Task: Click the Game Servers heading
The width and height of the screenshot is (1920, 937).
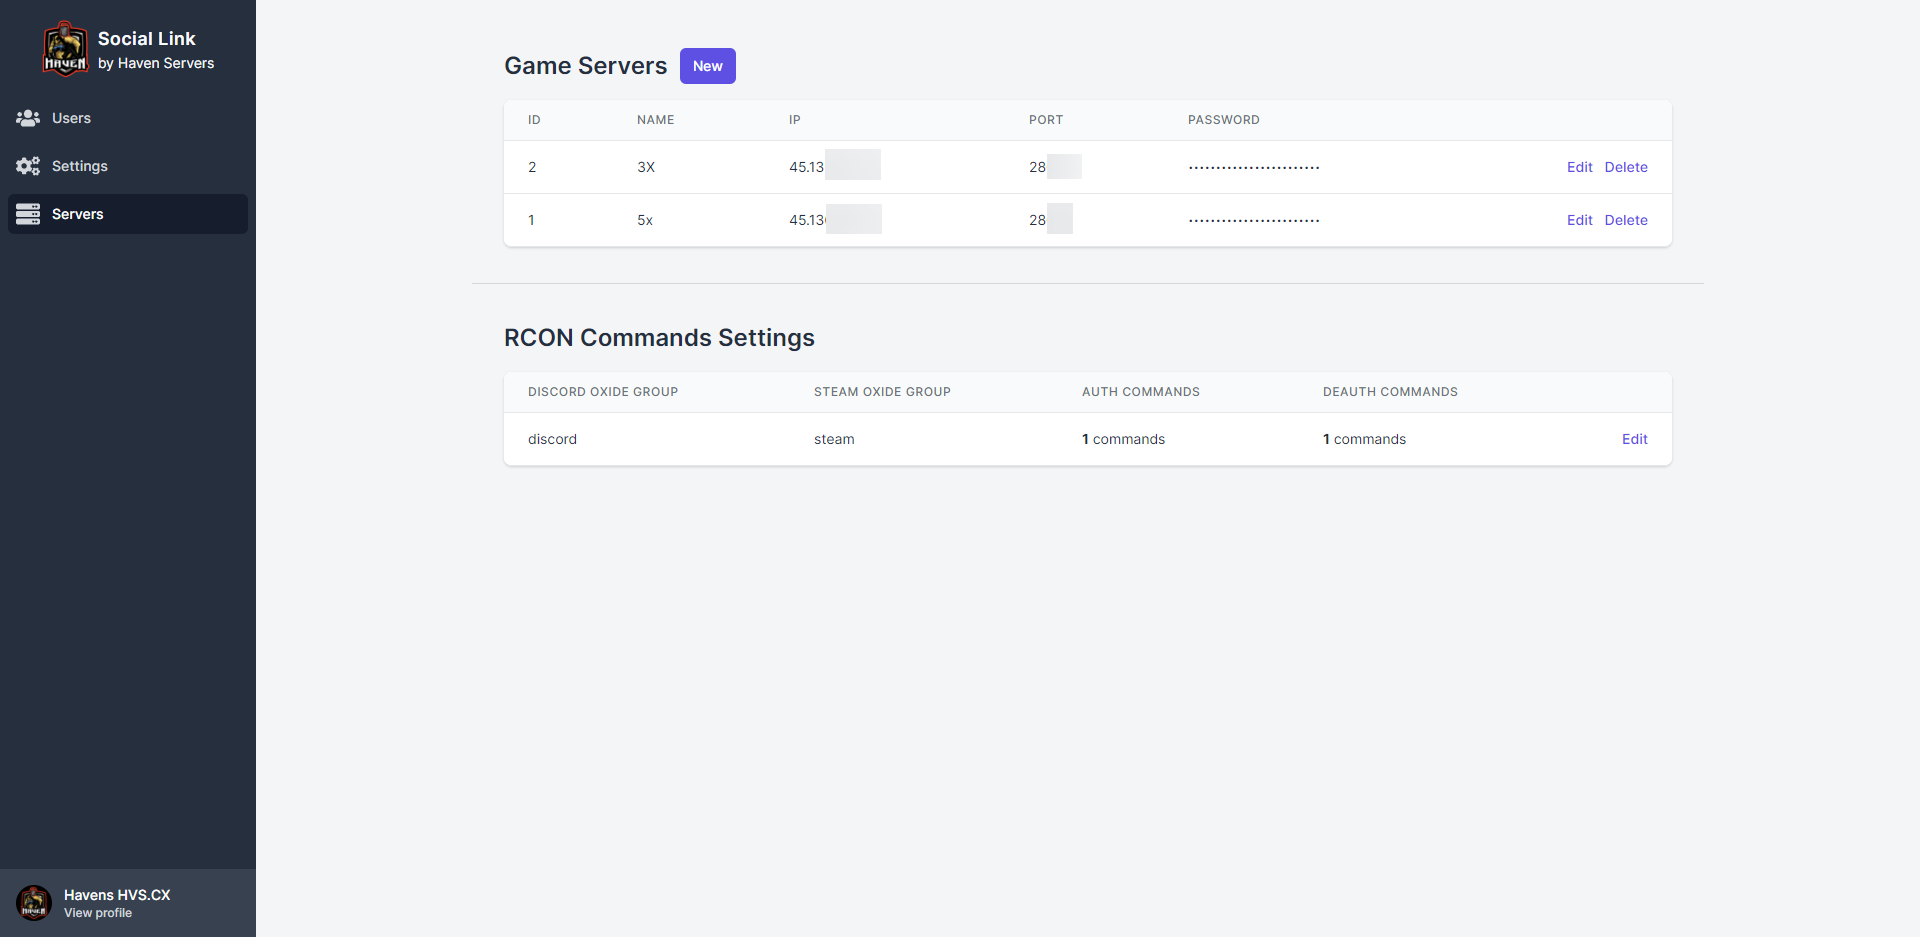Action: (585, 66)
